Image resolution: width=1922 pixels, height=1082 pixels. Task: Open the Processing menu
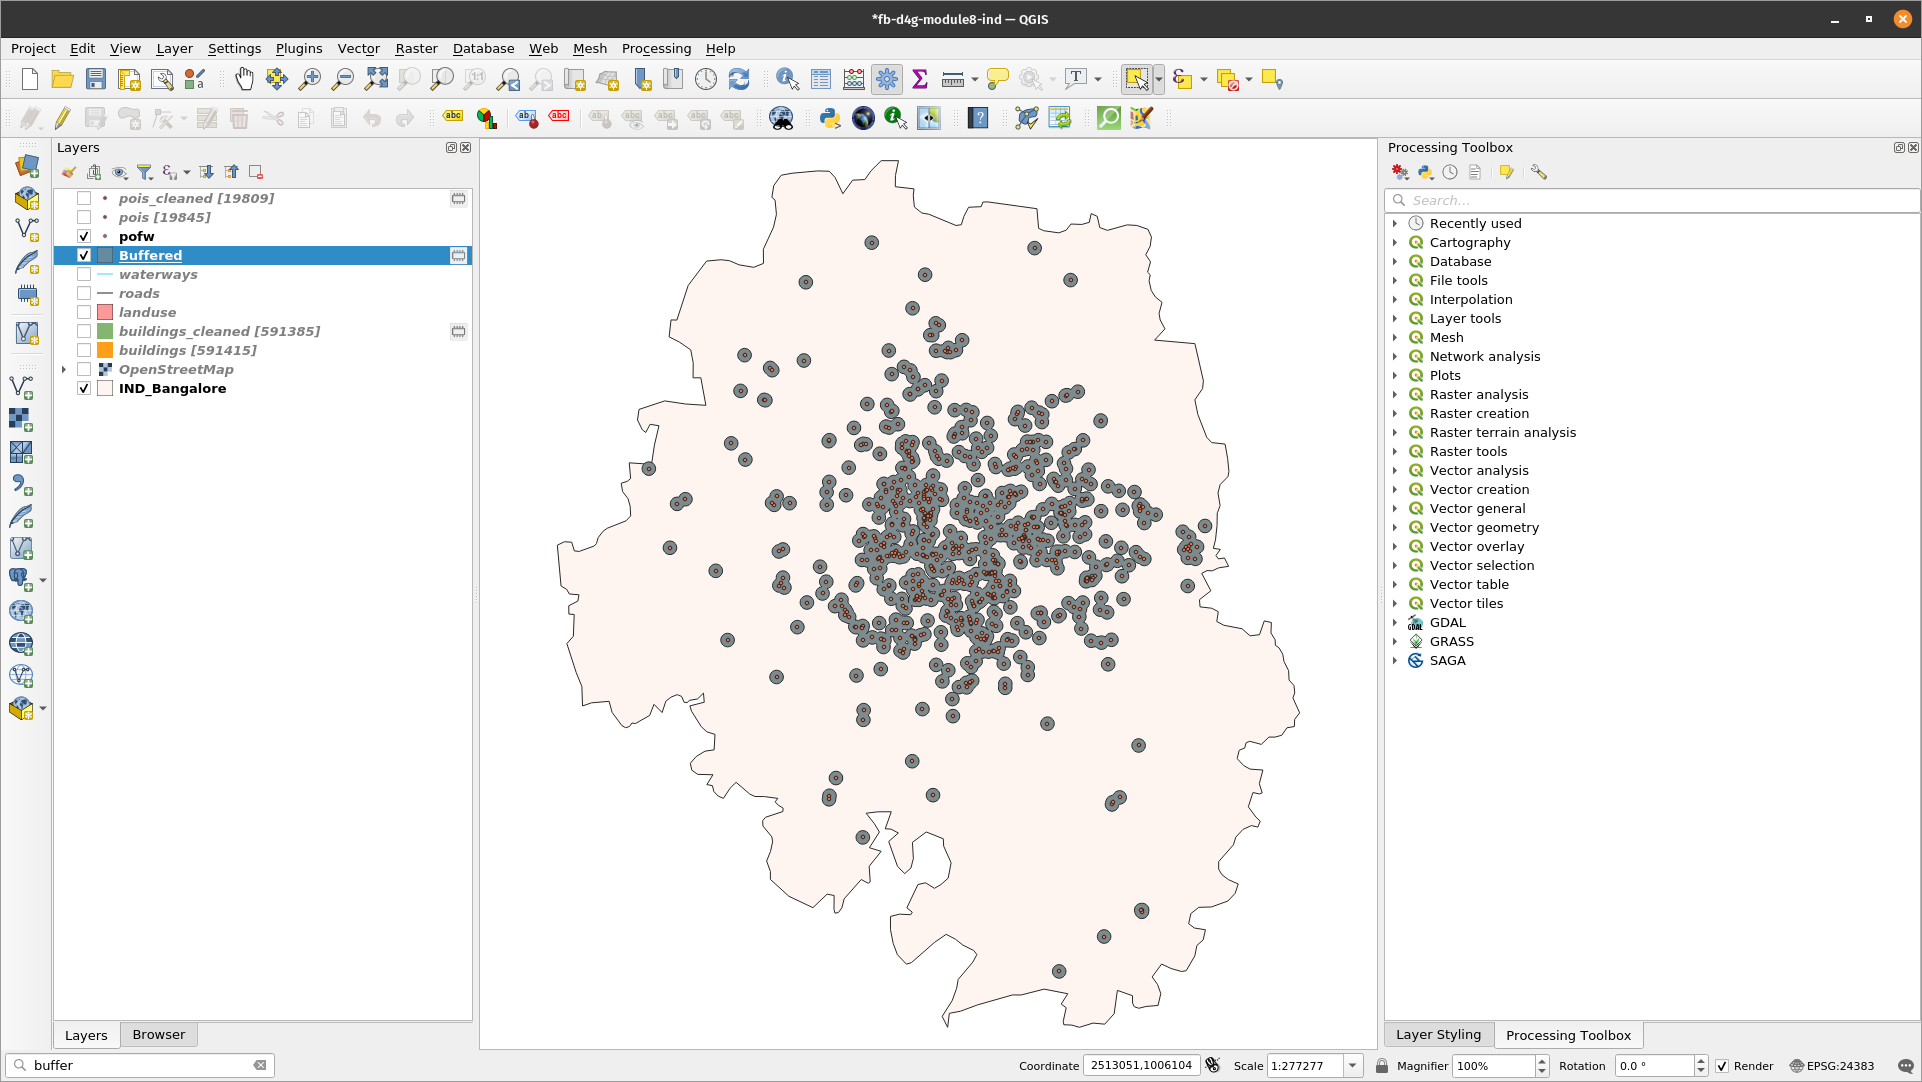tap(655, 48)
